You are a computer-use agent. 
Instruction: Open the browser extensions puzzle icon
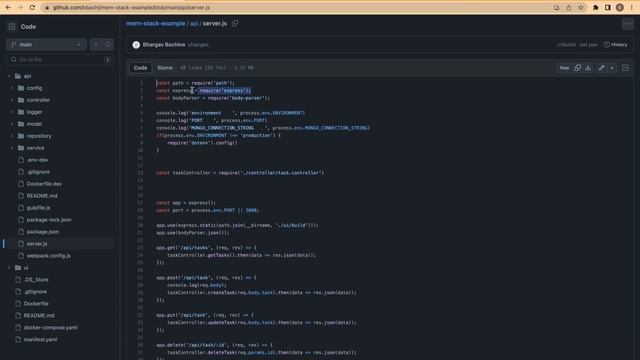[x=596, y=7]
